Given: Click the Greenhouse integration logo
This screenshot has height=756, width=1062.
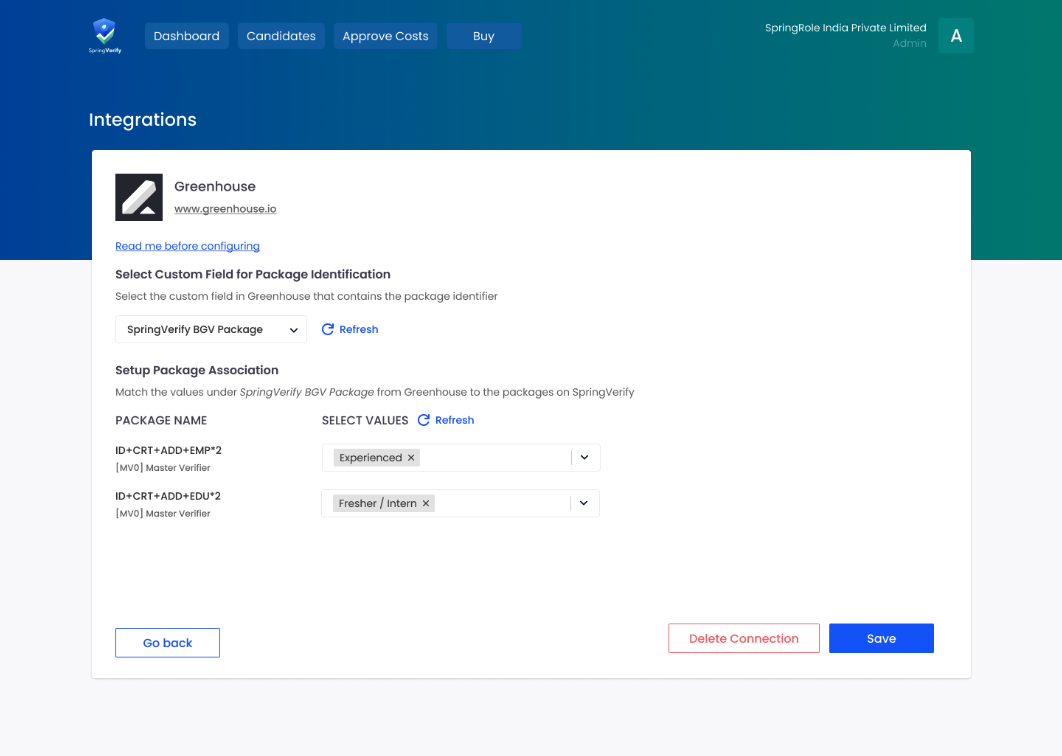Looking at the screenshot, I should pyautogui.click(x=139, y=197).
